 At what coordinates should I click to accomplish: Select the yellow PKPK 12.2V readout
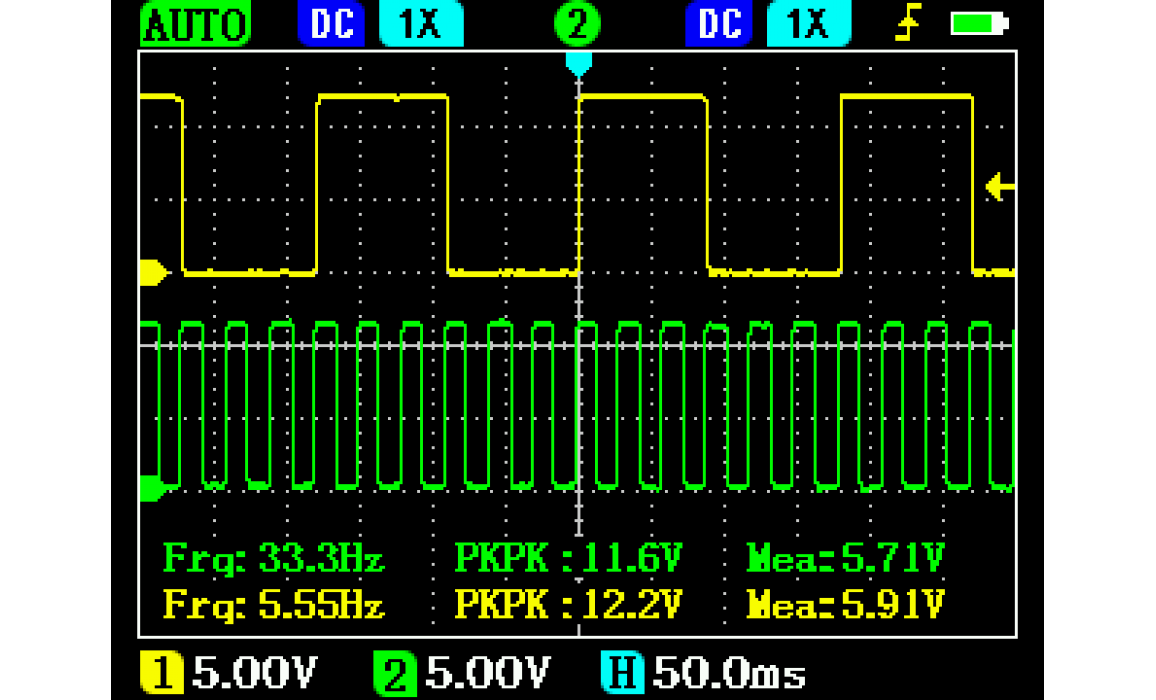click(567, 604)
